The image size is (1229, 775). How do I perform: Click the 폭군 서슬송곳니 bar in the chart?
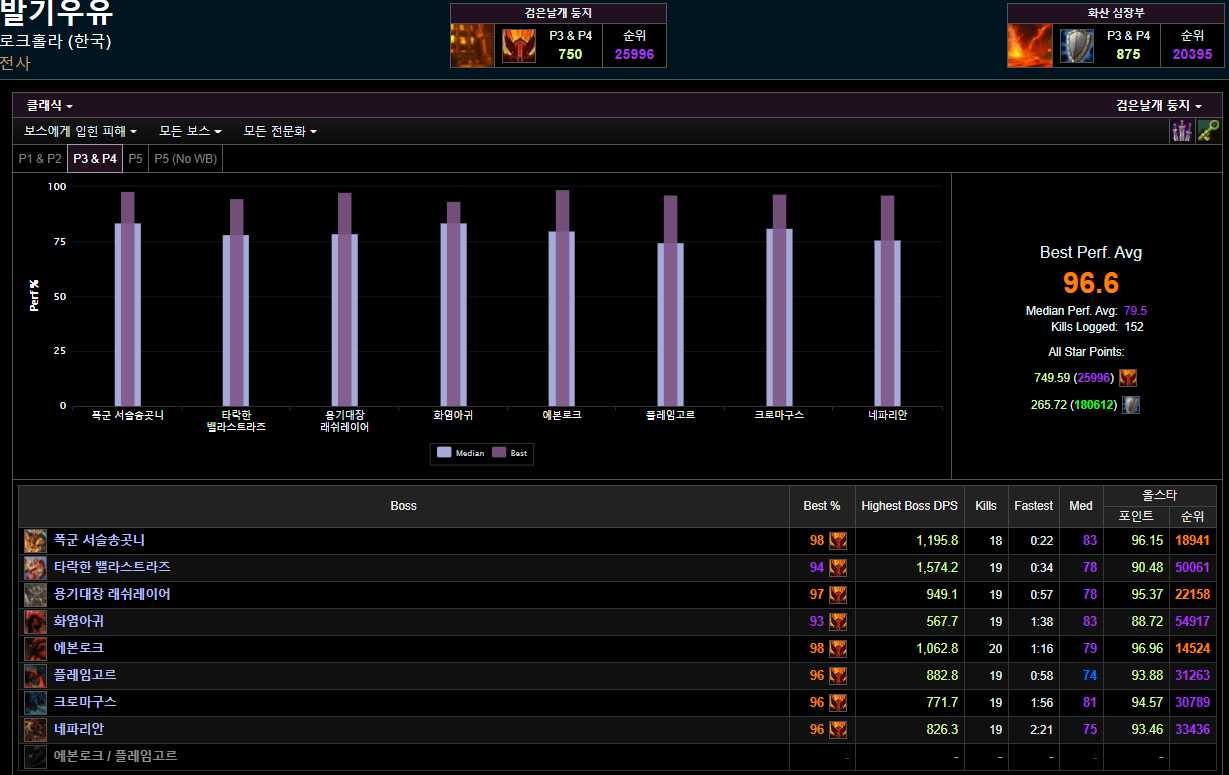pos(128,299)
